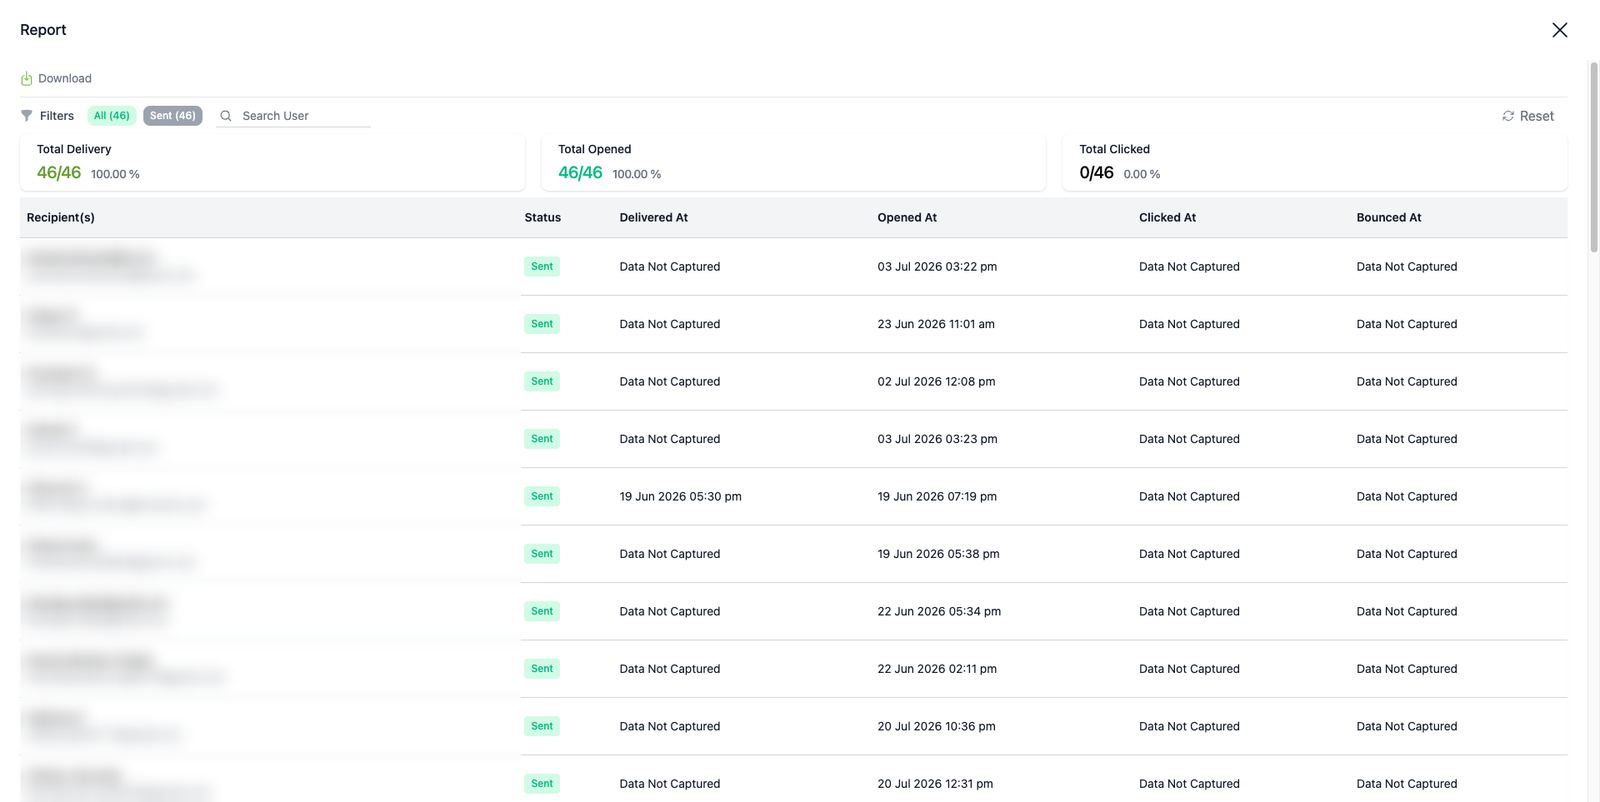Click the Opened At column header
Viewport: 1600px width, 802px height.
coord(907,217)
